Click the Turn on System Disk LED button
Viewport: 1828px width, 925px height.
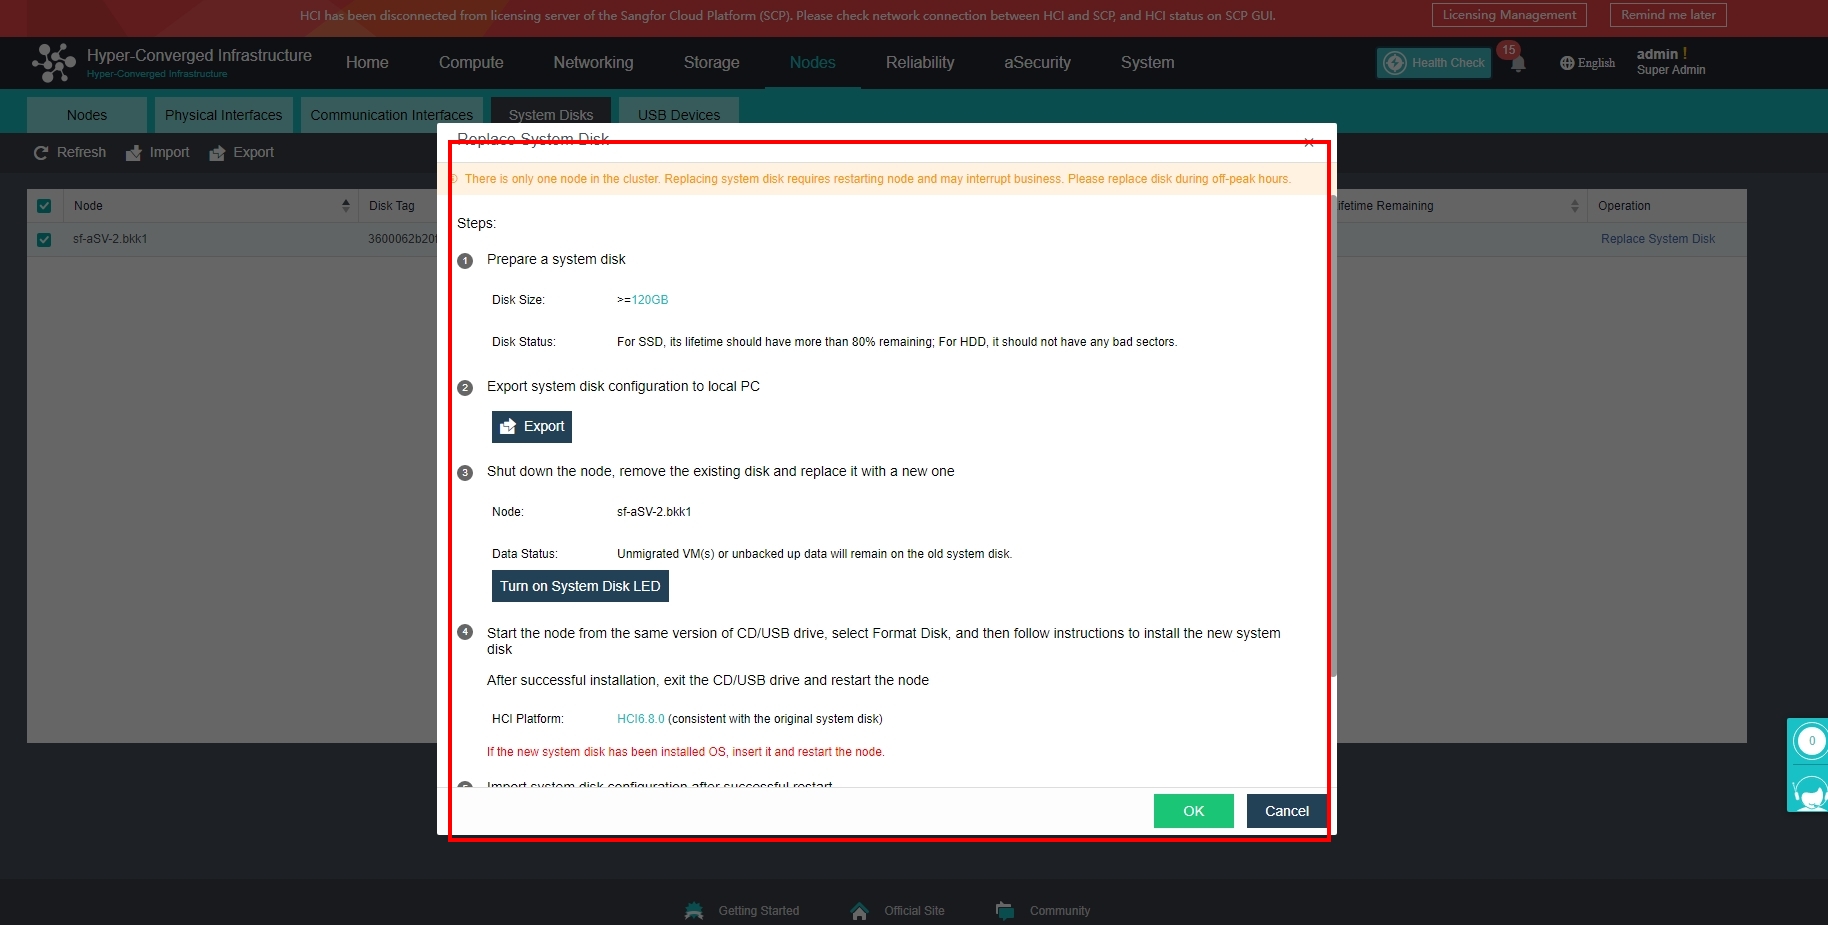pos(580,587)
